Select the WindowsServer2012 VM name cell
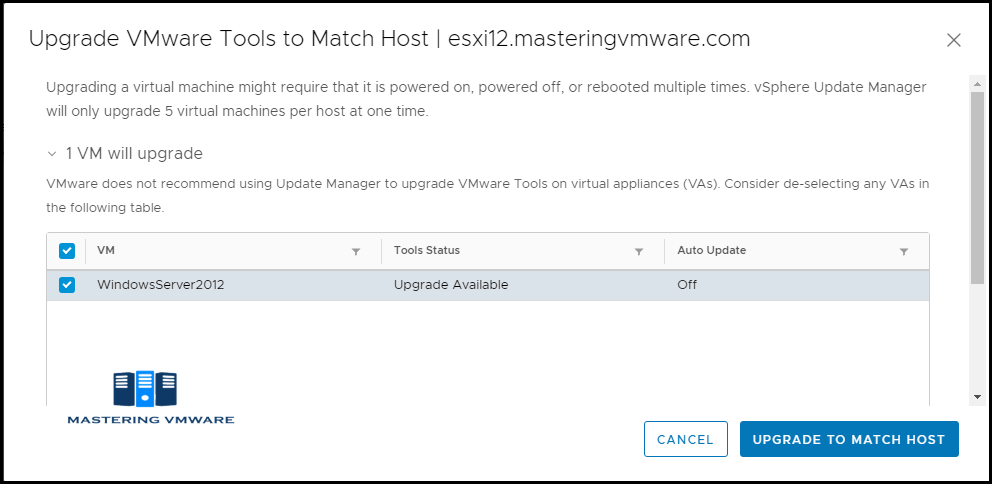Viewport: 992px width, 484px height. [161, 285]
